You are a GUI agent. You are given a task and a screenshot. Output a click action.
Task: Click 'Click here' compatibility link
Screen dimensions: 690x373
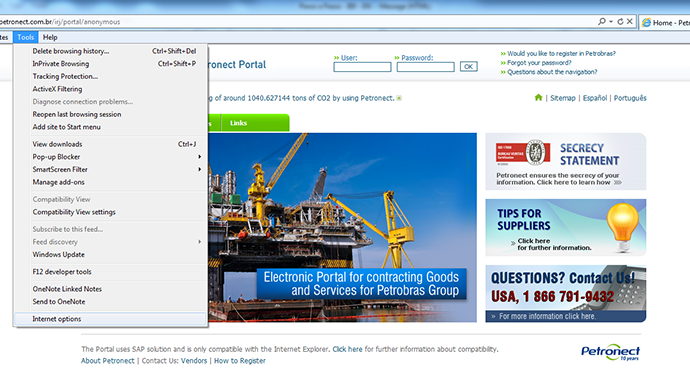pos(347,349)
